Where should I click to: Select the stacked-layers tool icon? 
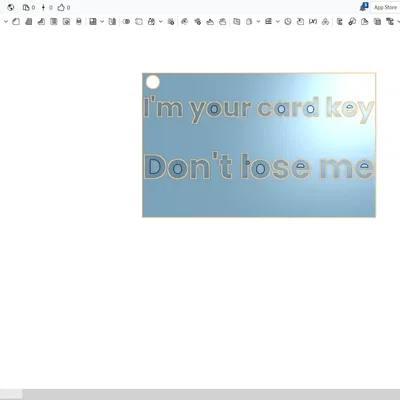(268, 22)
